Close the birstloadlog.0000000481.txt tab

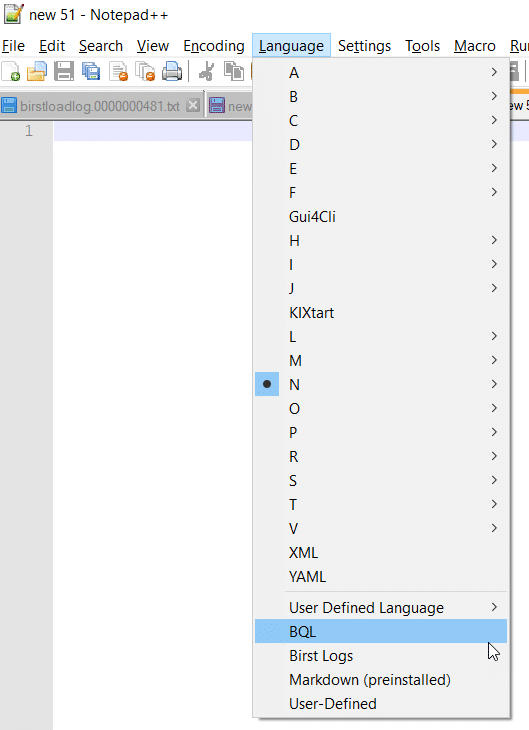coord(193,106)
